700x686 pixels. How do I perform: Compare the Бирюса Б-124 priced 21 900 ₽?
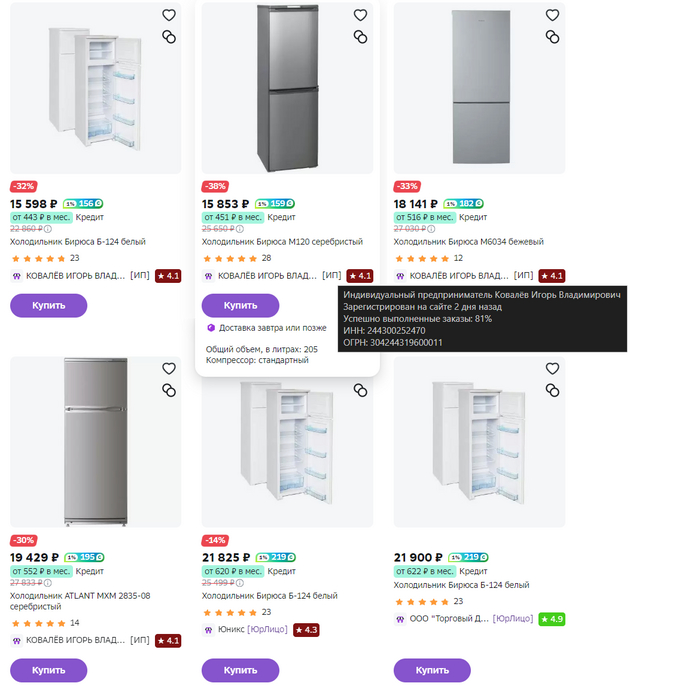pyautogui.click(x=552, y=389)
